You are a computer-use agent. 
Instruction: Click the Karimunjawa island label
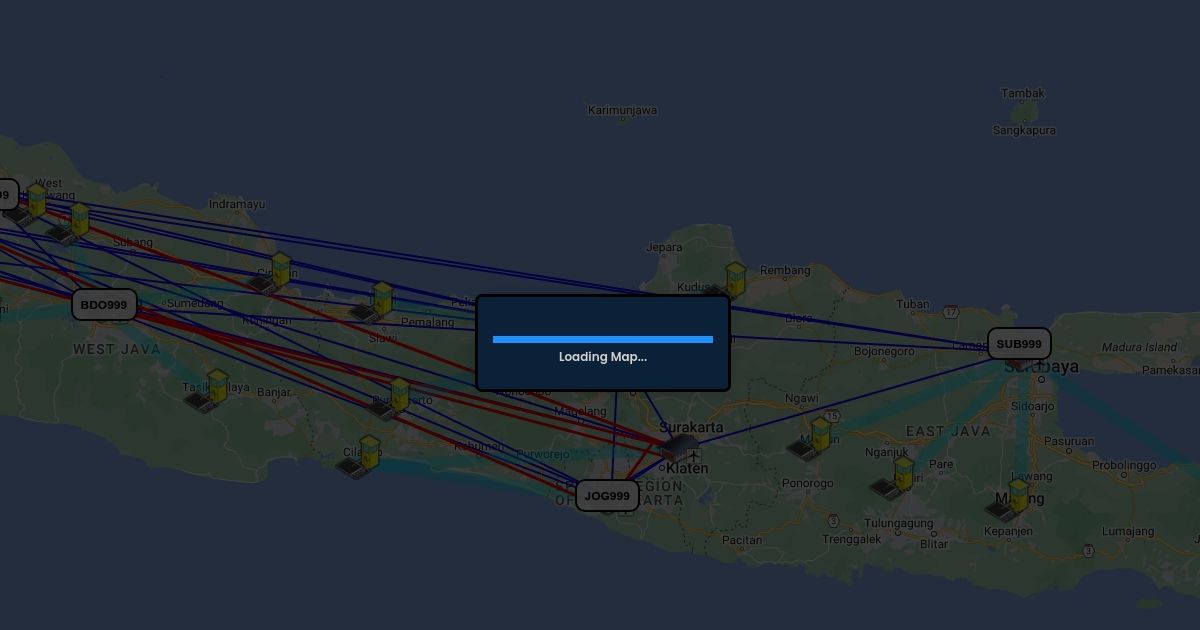pos(622,110)
